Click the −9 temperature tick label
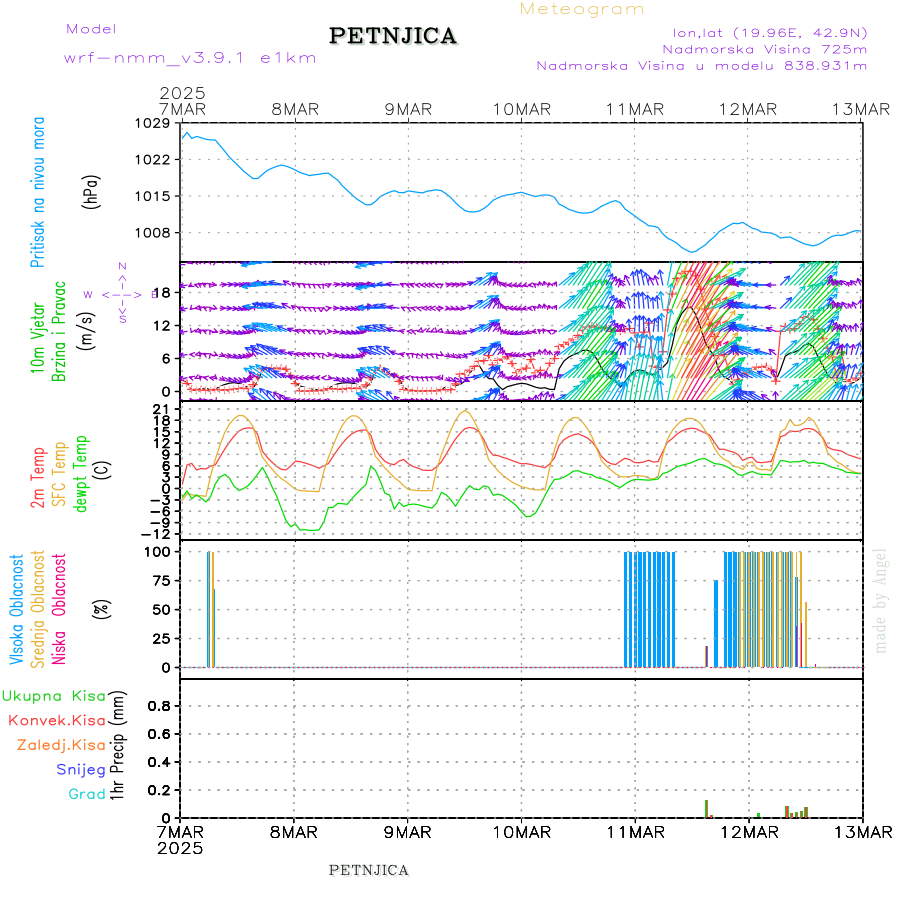The image size is (900, 900). point(160,522)
